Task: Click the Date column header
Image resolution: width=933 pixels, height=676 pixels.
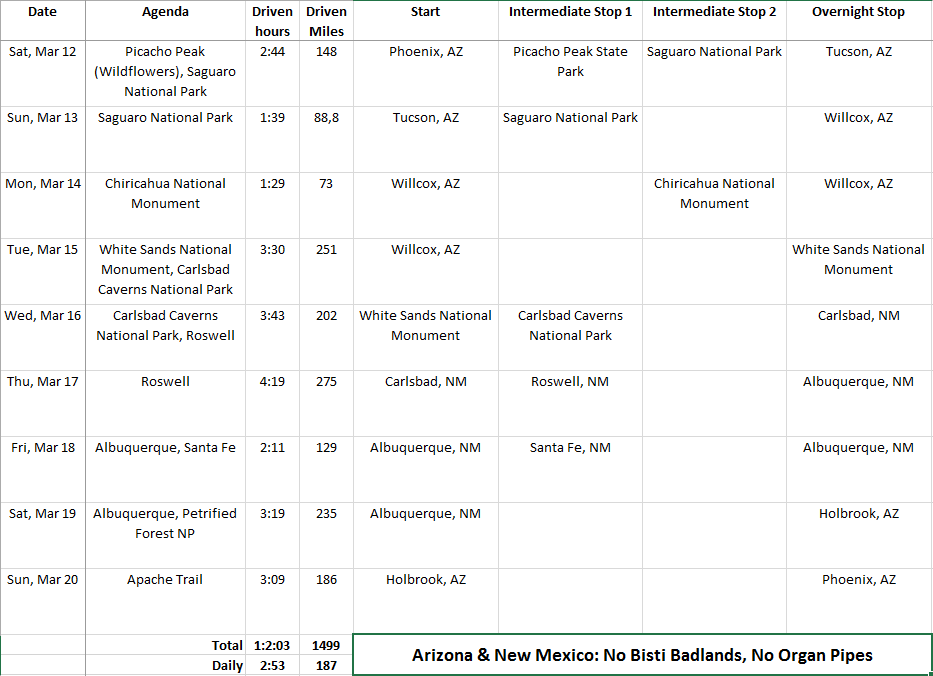Action: [42, 12]
